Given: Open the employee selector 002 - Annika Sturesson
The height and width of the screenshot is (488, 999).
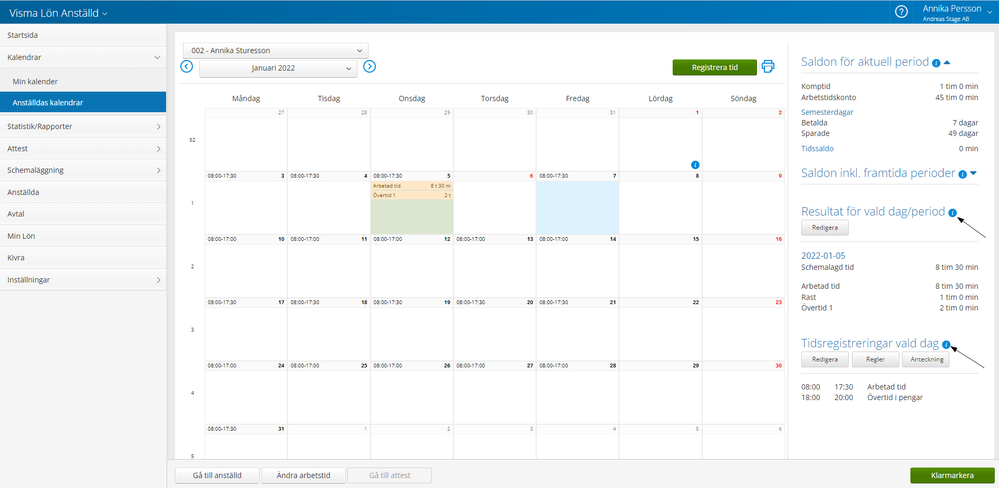Looking at the screenshot, I should pos(275,50).
